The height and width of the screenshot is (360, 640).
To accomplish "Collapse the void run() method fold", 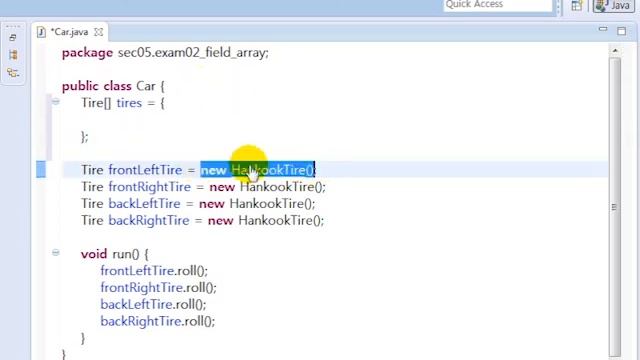I will point(56,253).
